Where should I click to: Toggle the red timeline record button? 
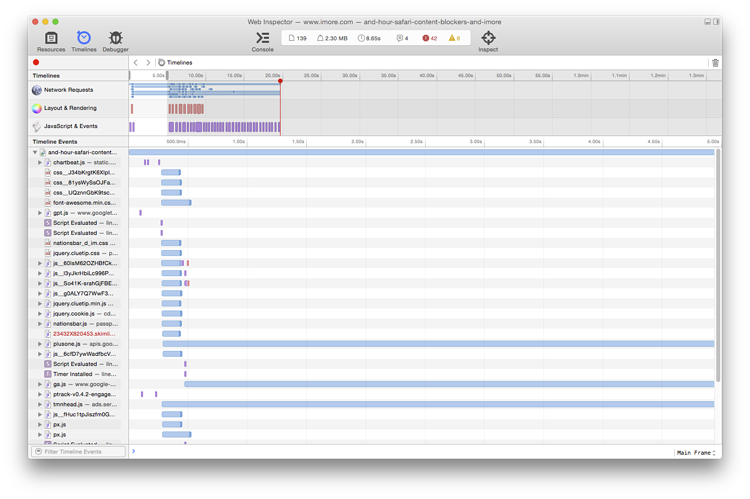click(36, 62)
